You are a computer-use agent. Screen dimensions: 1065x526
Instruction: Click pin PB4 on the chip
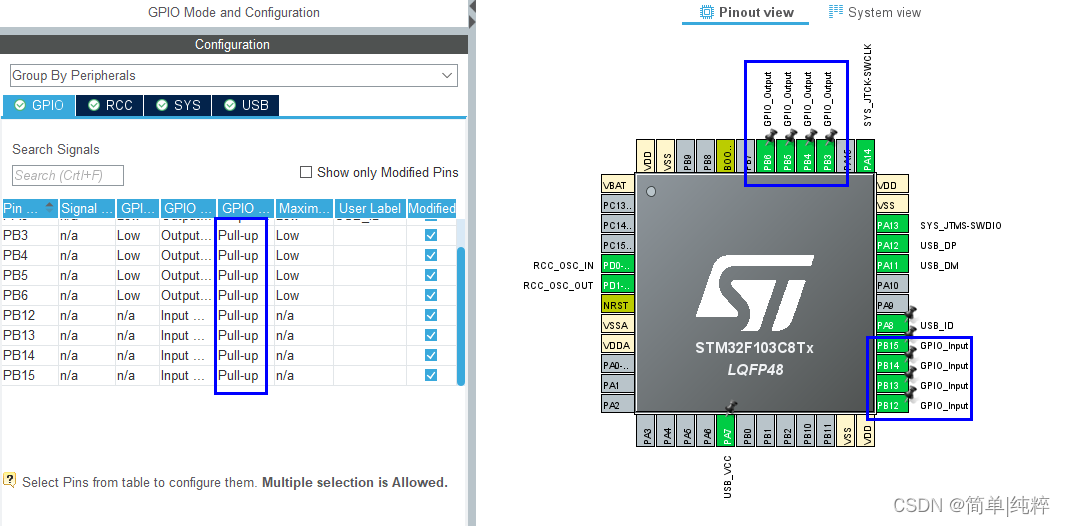tap(806, 155)
